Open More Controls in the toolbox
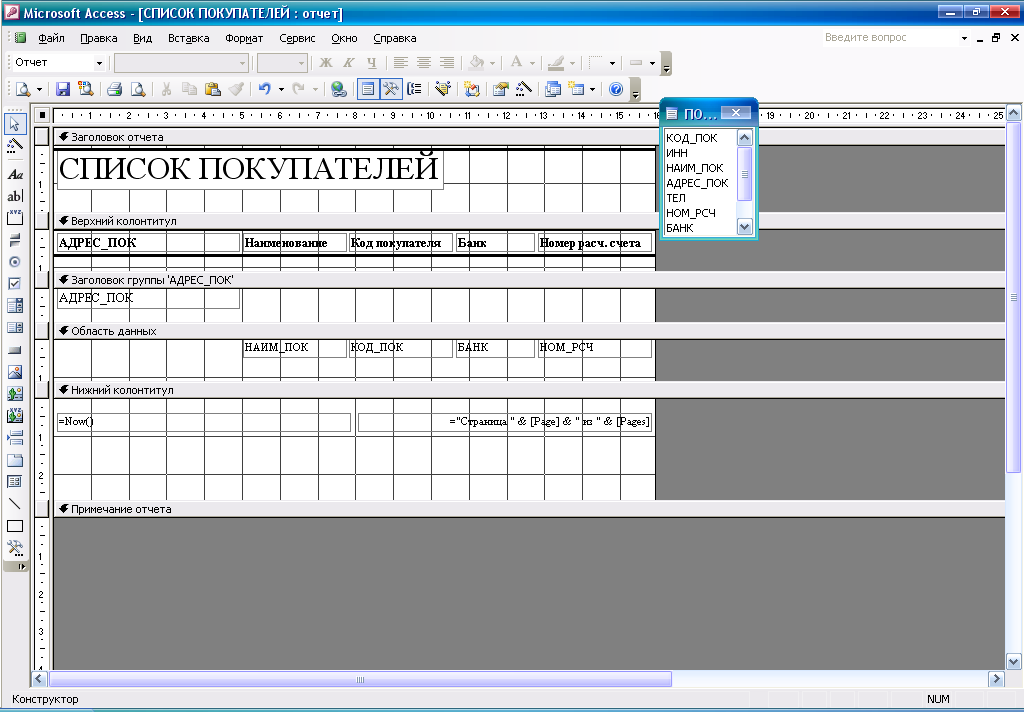Screen dimensions: 1024x712 (x=14, y=547)
